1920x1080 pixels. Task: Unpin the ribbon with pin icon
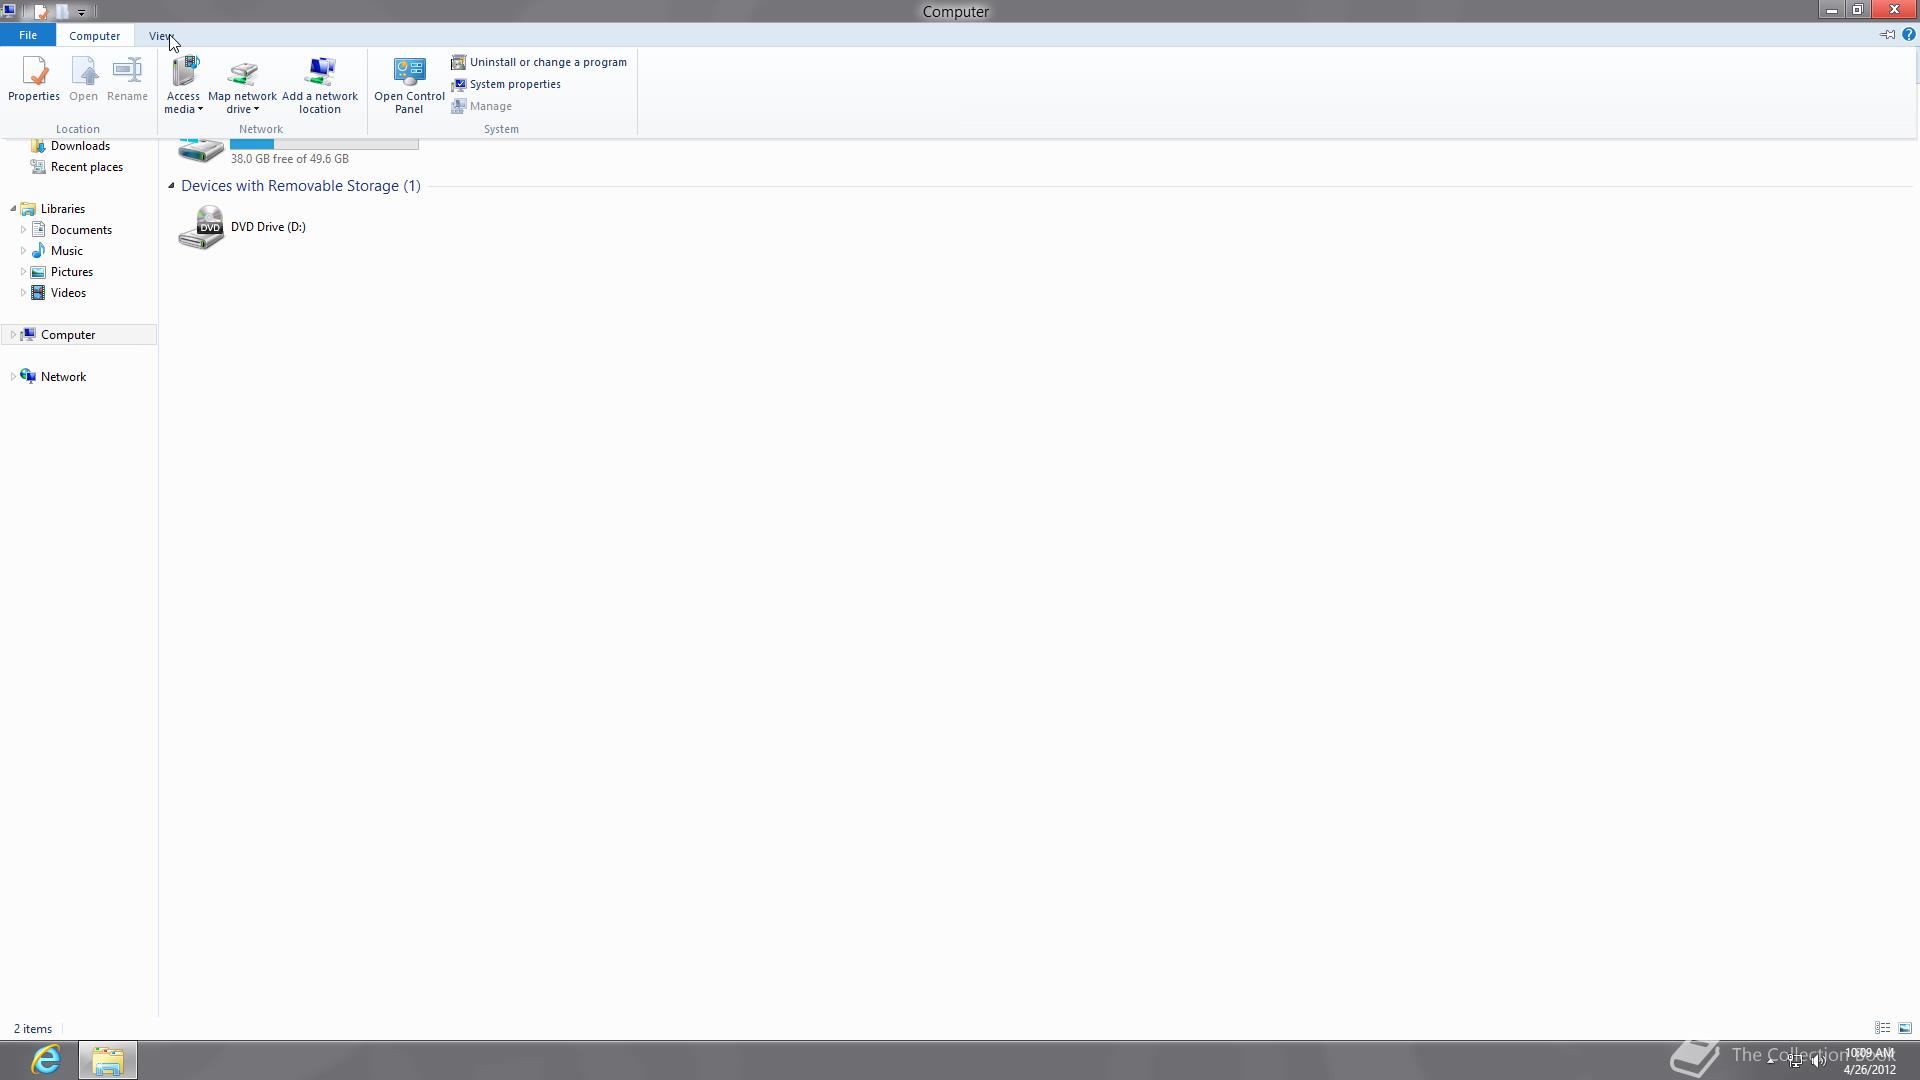tap(1887, 35)
